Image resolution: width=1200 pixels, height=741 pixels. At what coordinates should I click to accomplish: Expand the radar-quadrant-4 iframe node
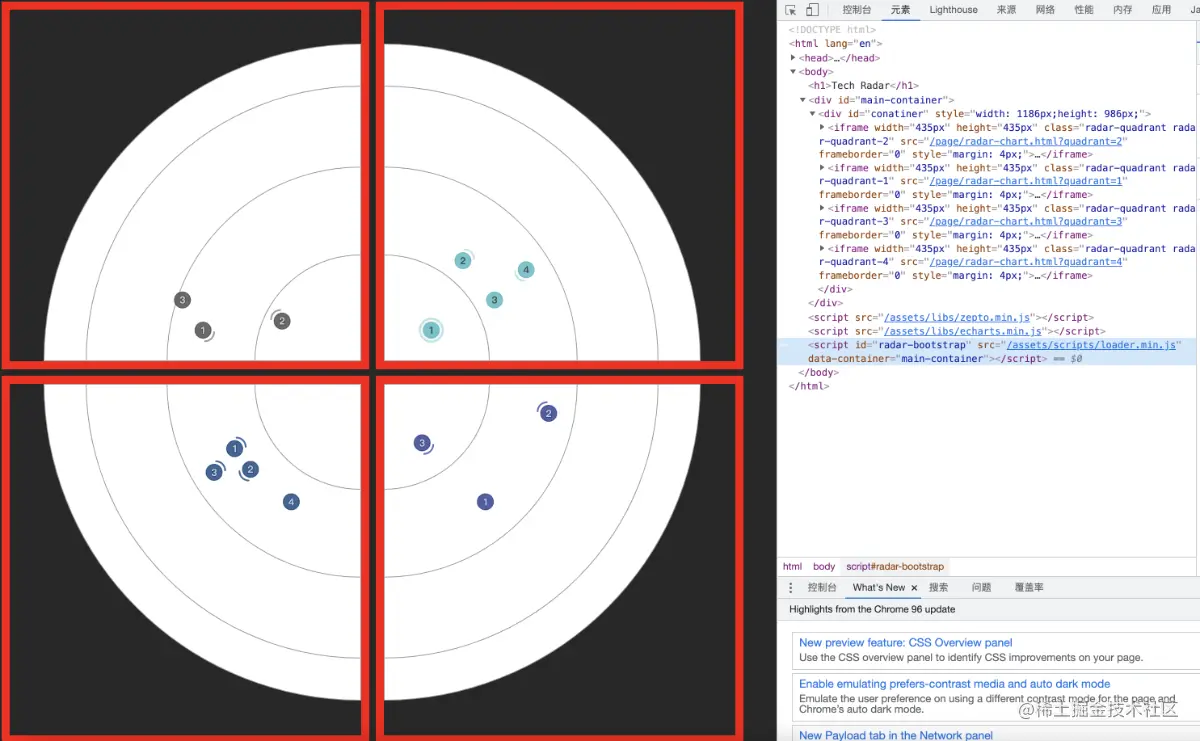click(x=822, y=248)
